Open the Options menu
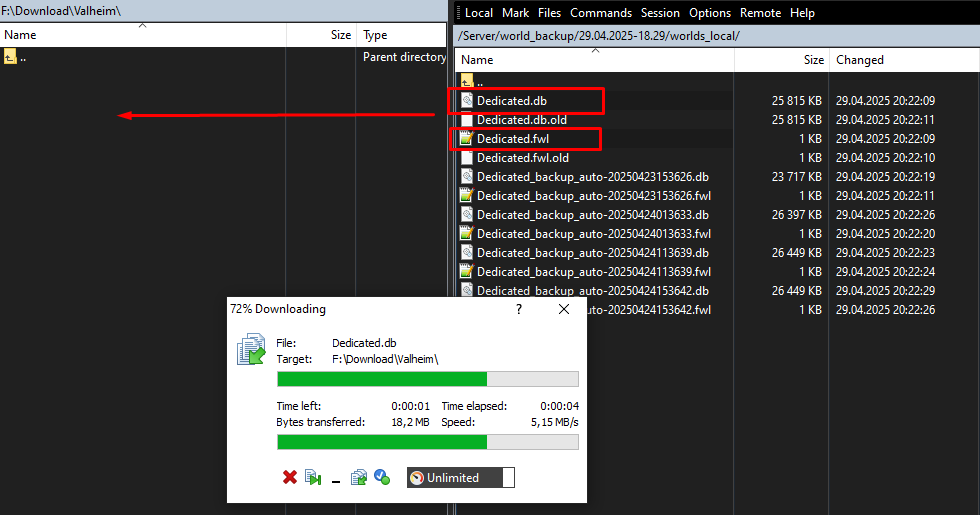Screen dimensions: 980x515 coord(710,13)
